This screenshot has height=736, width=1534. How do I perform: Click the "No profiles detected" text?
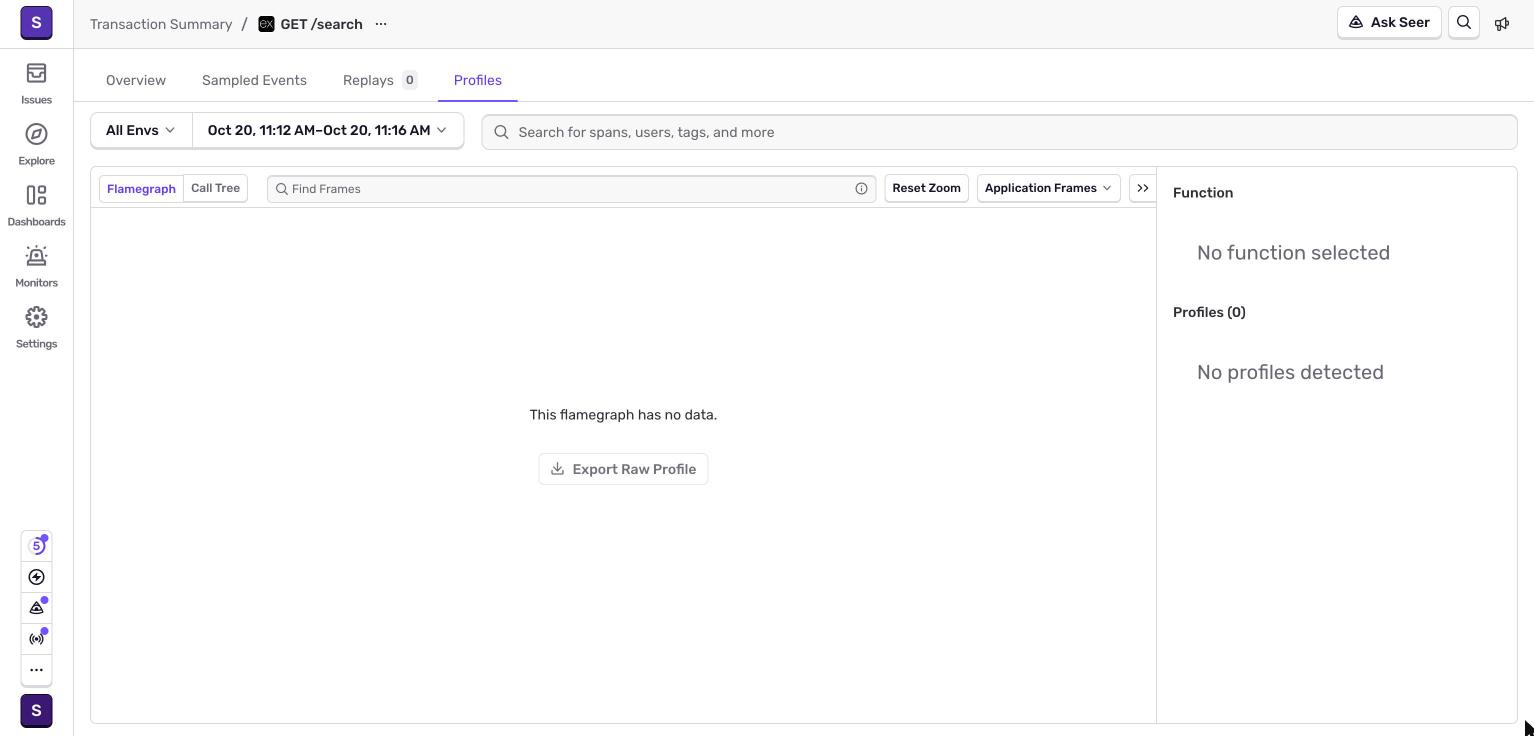click(1290, 372)
